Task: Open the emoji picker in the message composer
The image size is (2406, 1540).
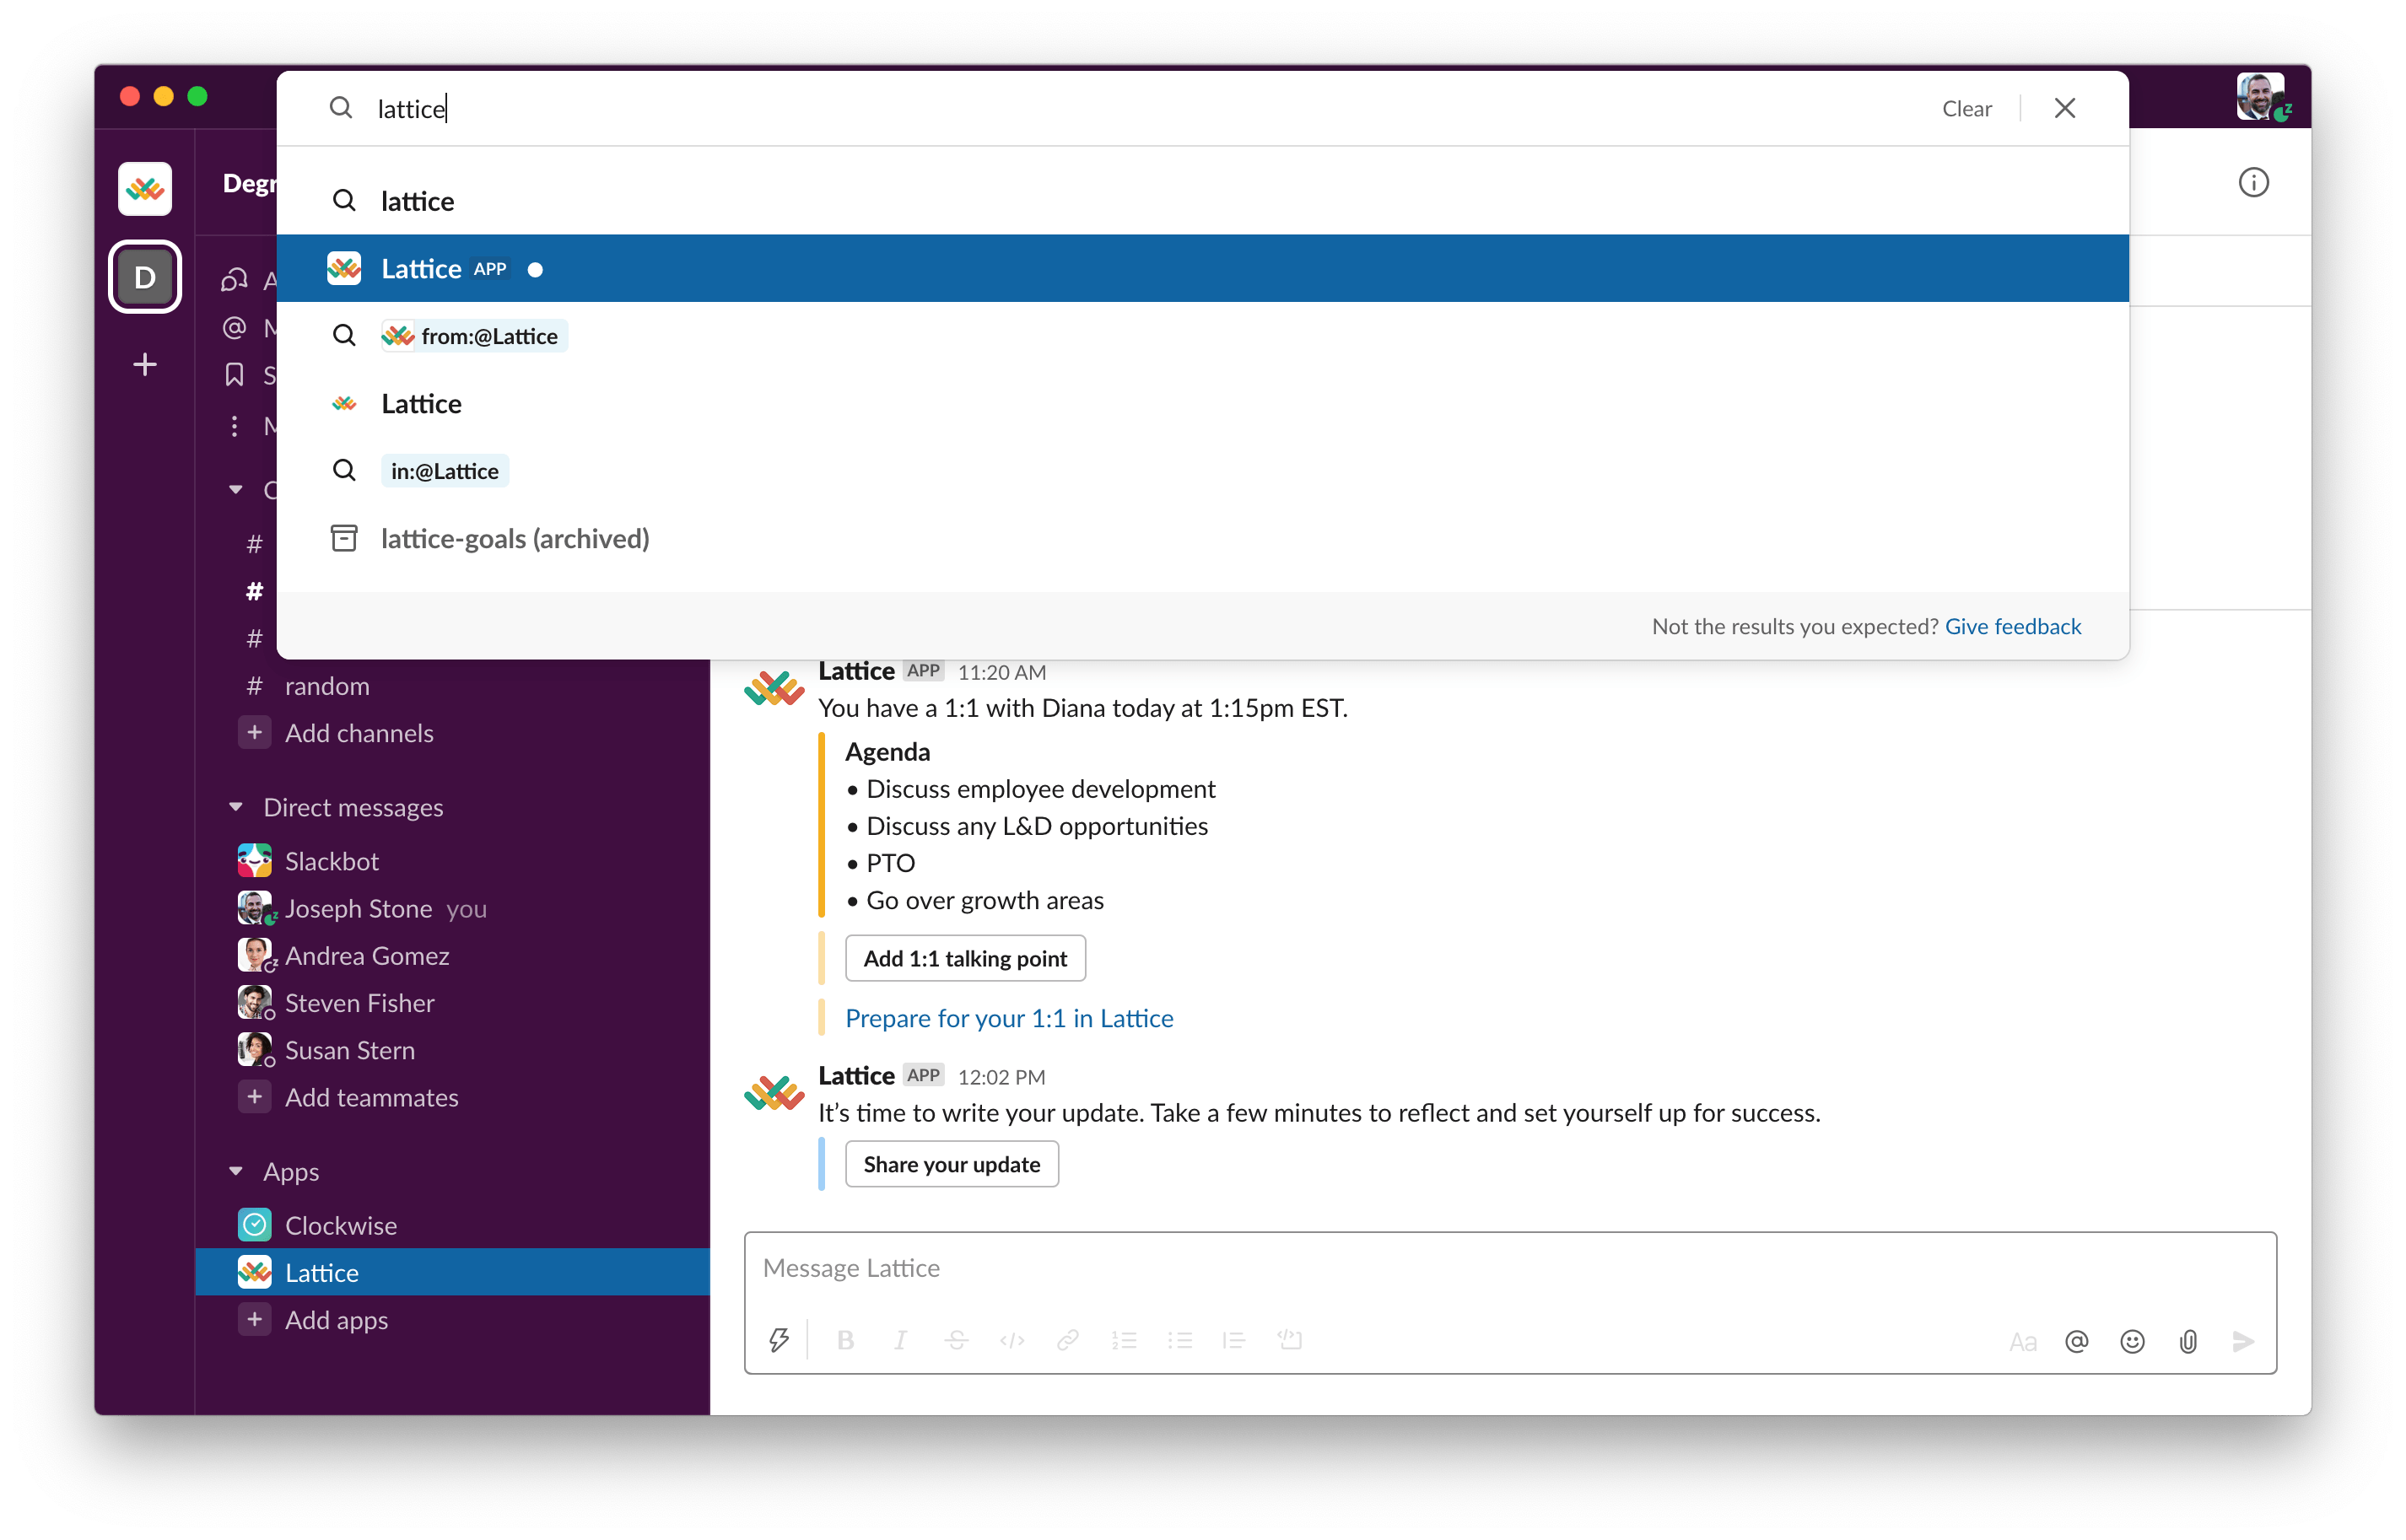Action: 2133,1340
